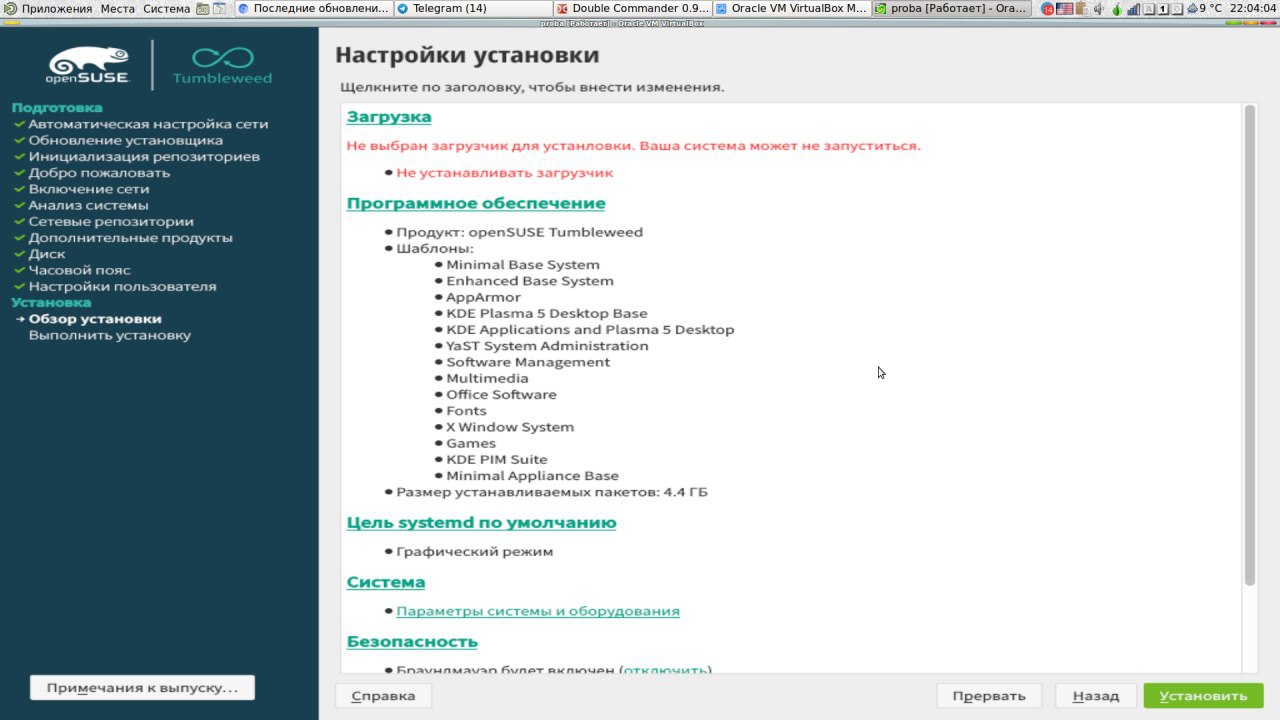Click the Games pattern entry
This screenshot has width=1280, height=720.
point(471,443)
